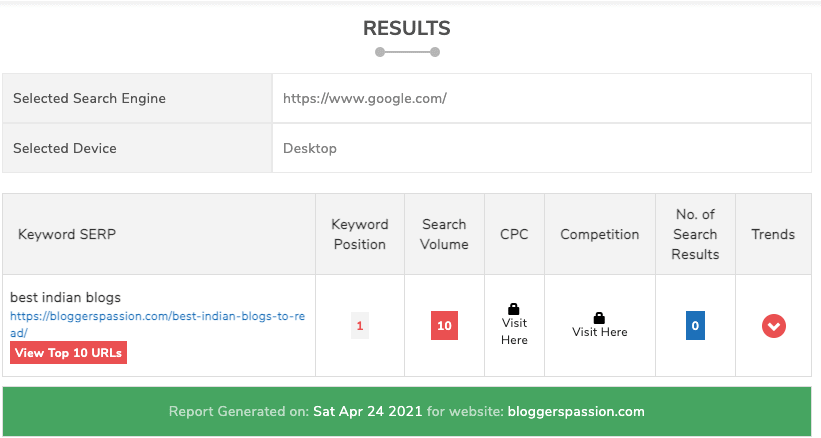Click the keyword position badge showing 1
This screenshot has width=821, height=438.
(360, 326)
